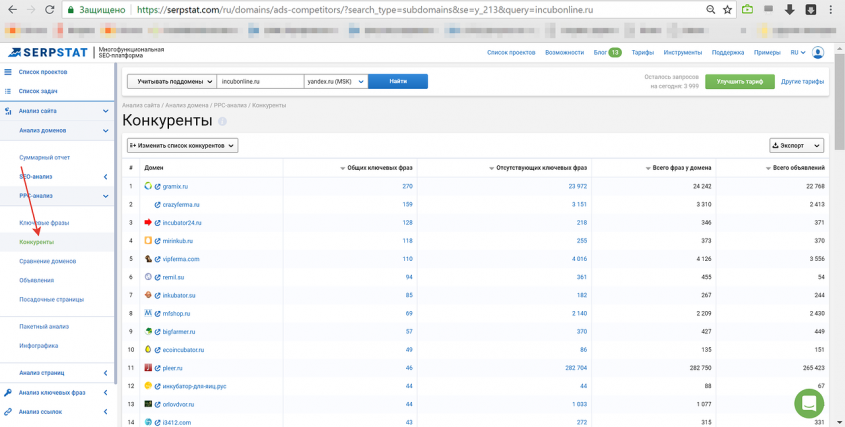Collapse the PPC-анализ sidebar section
The height and width of the screenshot is (427, 845).
(x=106, y=196)
